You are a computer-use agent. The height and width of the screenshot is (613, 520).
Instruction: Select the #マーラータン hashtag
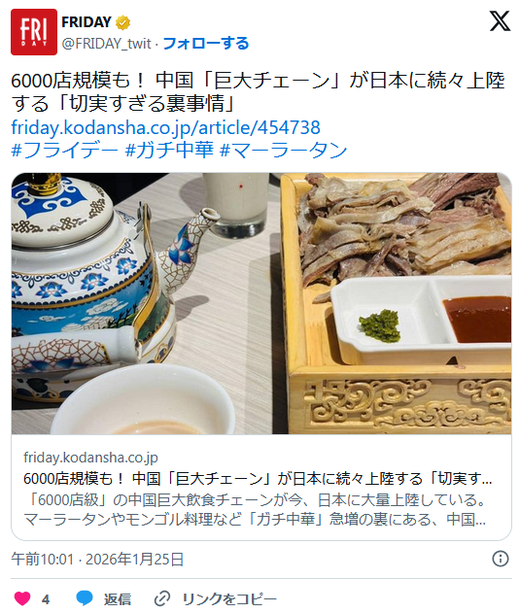pos(284,151)
